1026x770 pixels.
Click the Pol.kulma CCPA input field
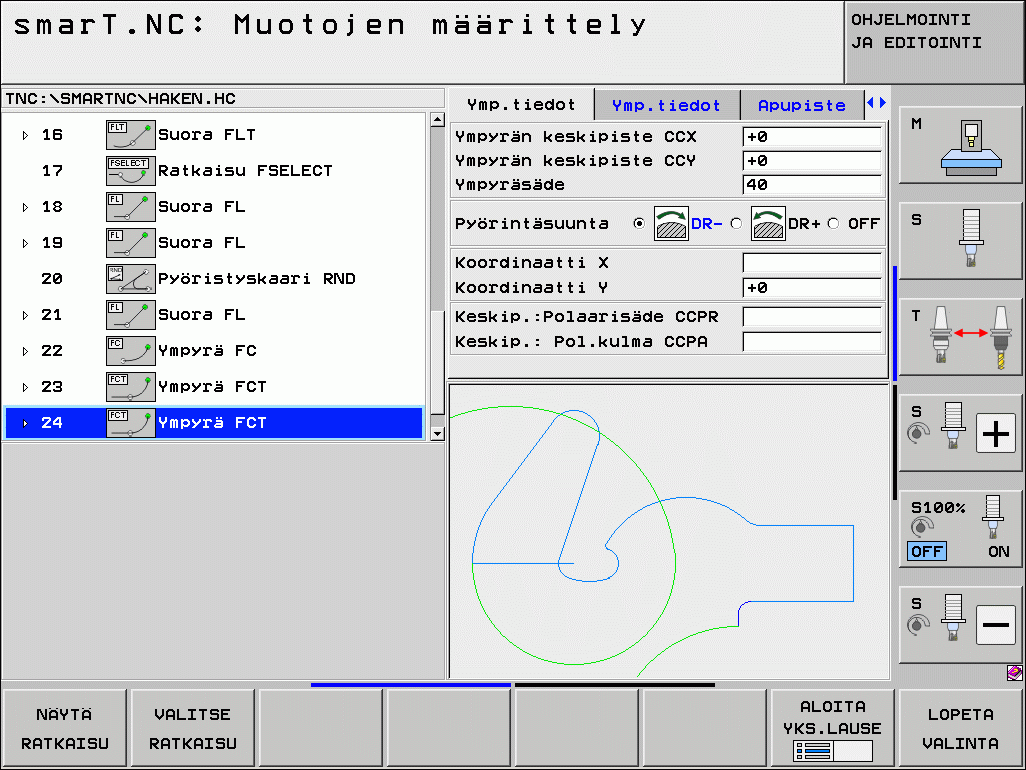click(x=813, y=341)
